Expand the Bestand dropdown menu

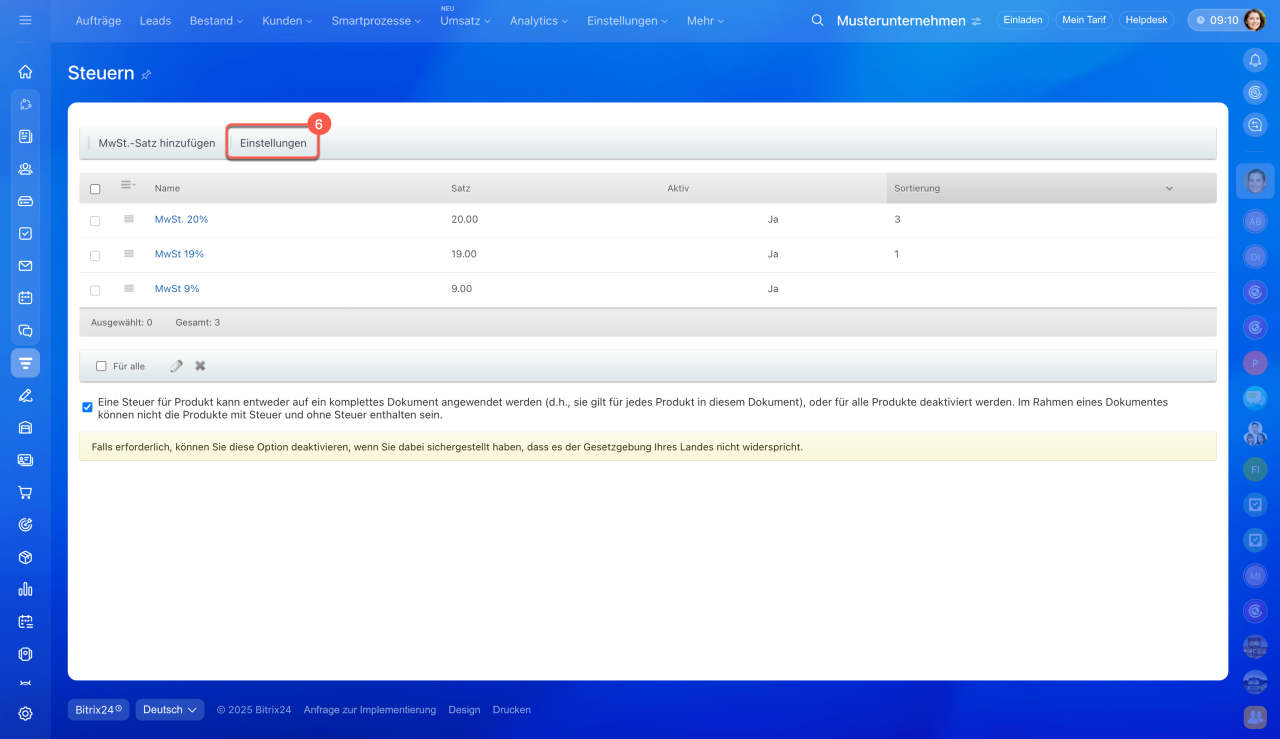coord(214,20)
